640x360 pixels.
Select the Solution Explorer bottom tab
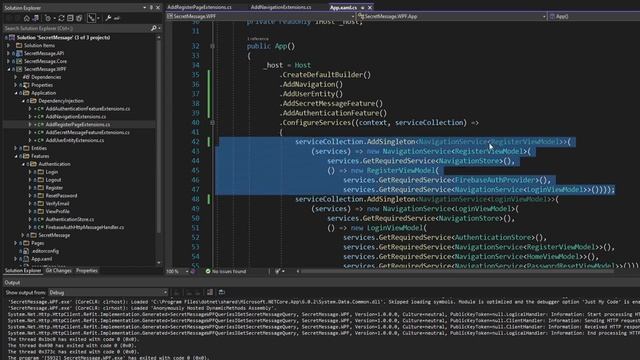(23, 271)
